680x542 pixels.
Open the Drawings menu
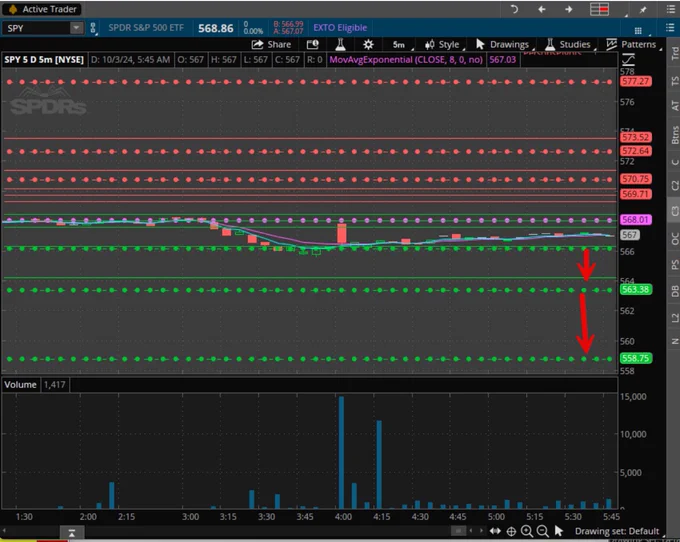tap(503, 44)
